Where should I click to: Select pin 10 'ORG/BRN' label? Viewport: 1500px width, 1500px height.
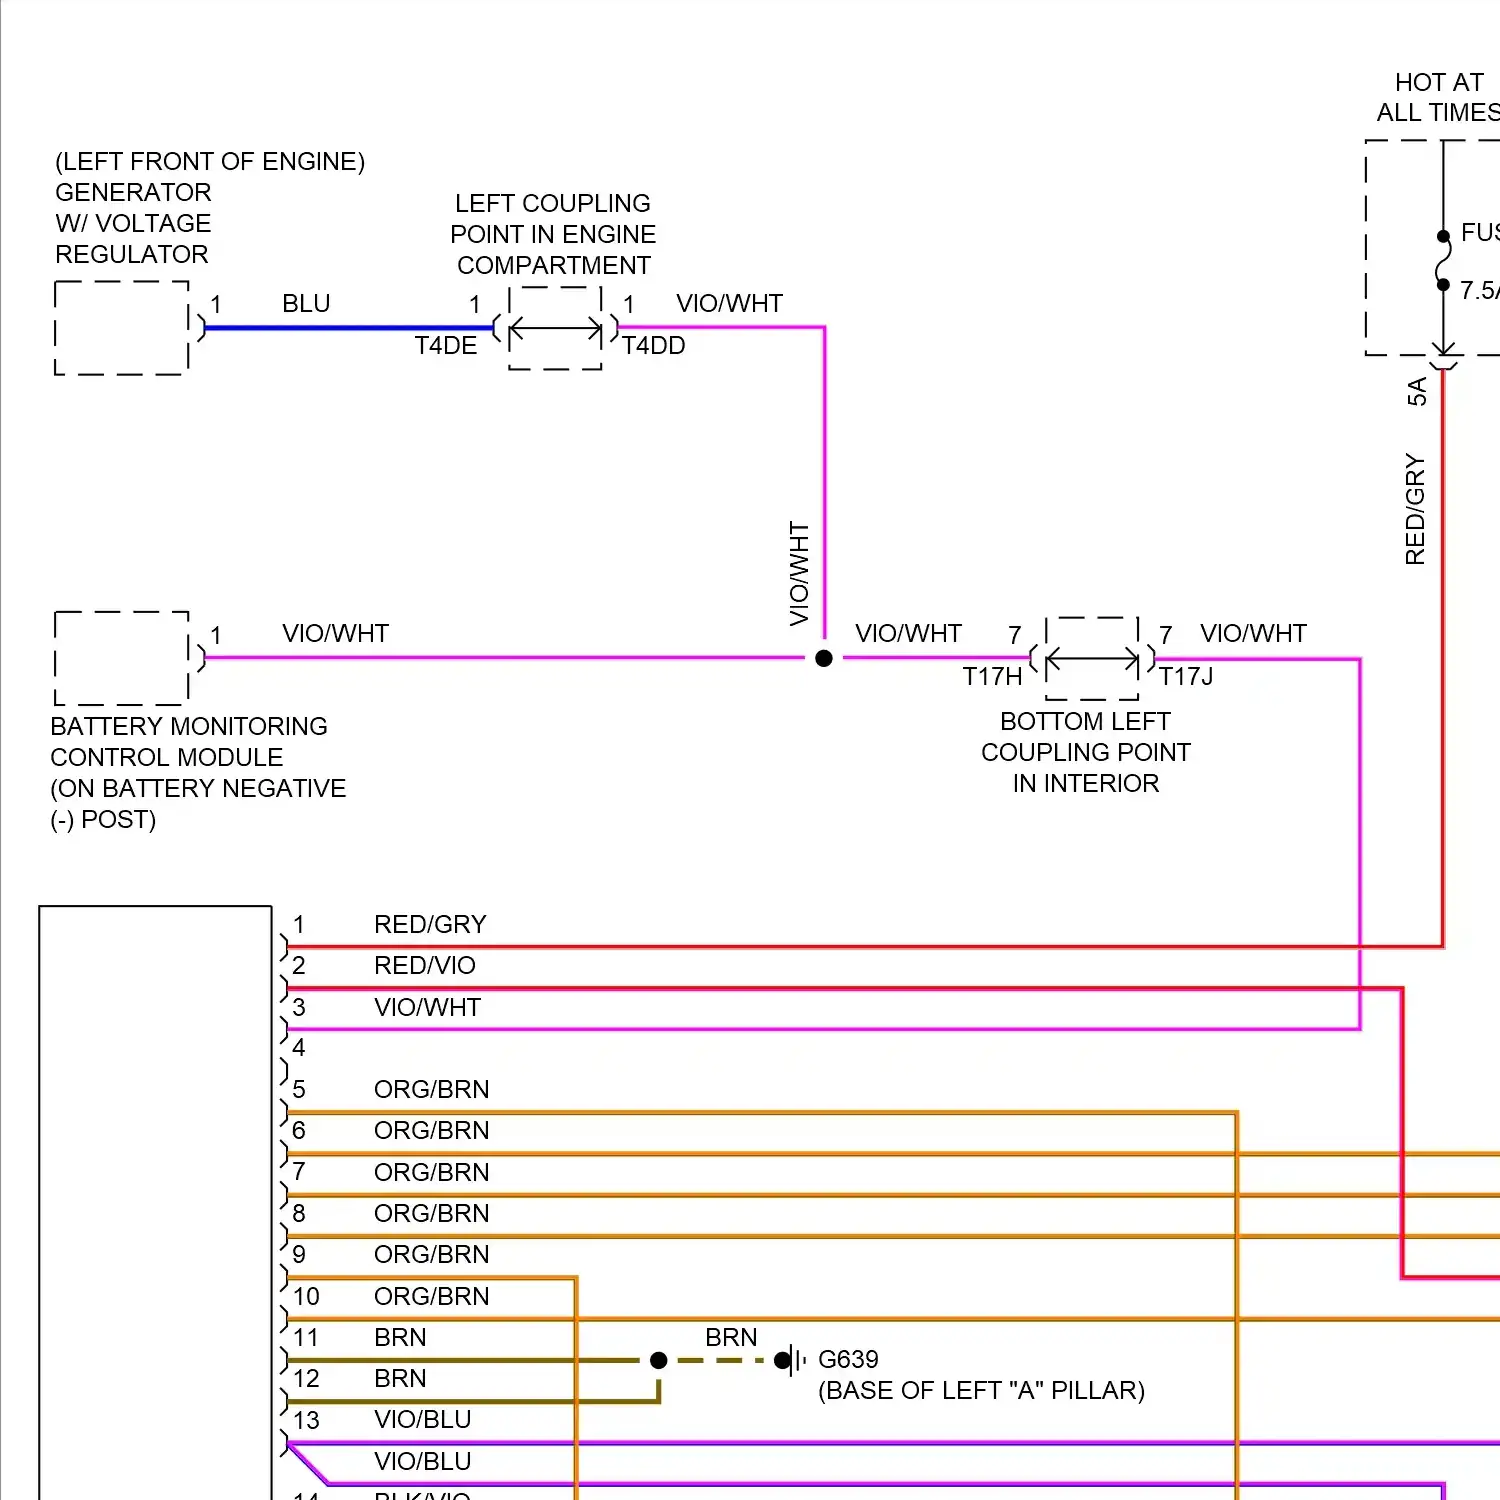[x=432, y=1296]
